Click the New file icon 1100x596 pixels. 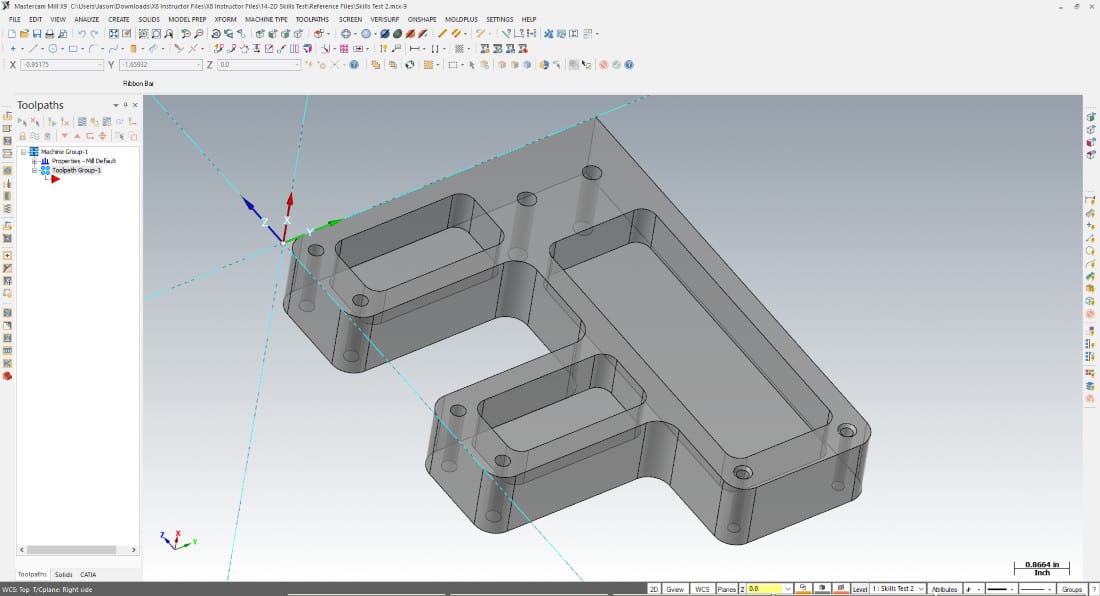(x=12, y=34)
